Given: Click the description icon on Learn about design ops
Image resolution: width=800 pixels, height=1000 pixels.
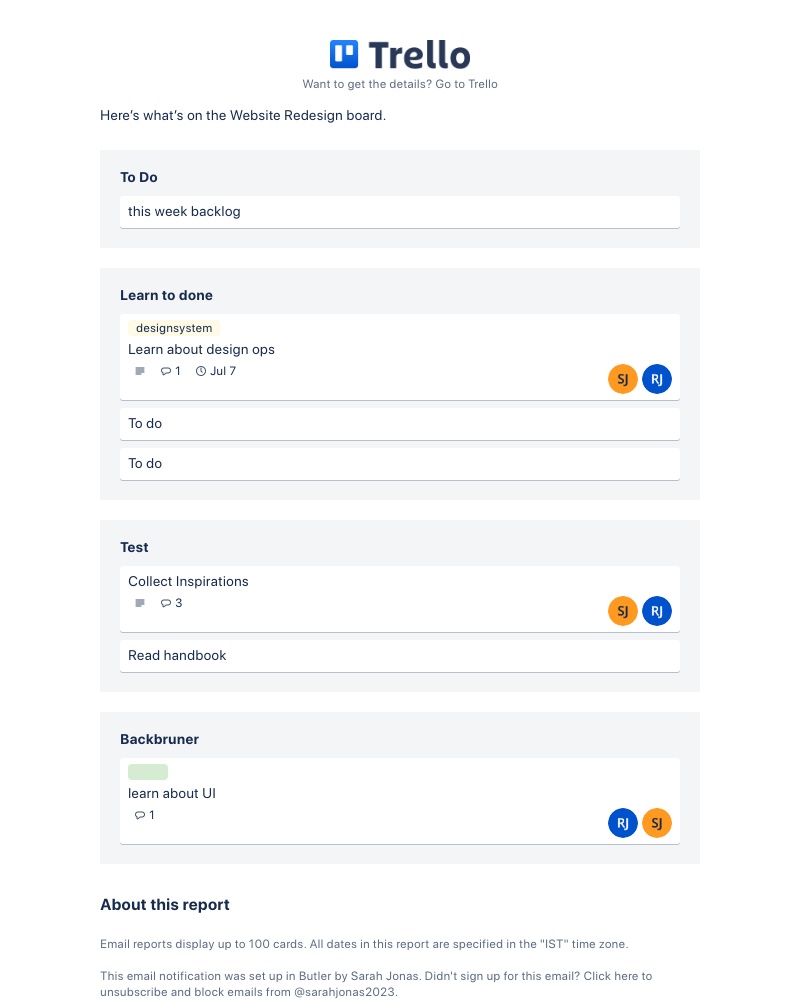Looking at the screenshot, I should tap(139, 371).
